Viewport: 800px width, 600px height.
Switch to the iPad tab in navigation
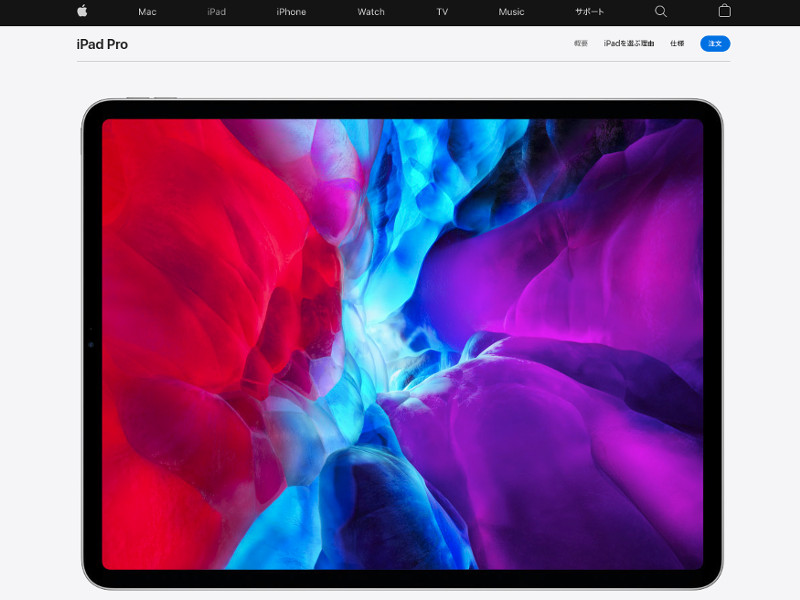coord(216,12)
